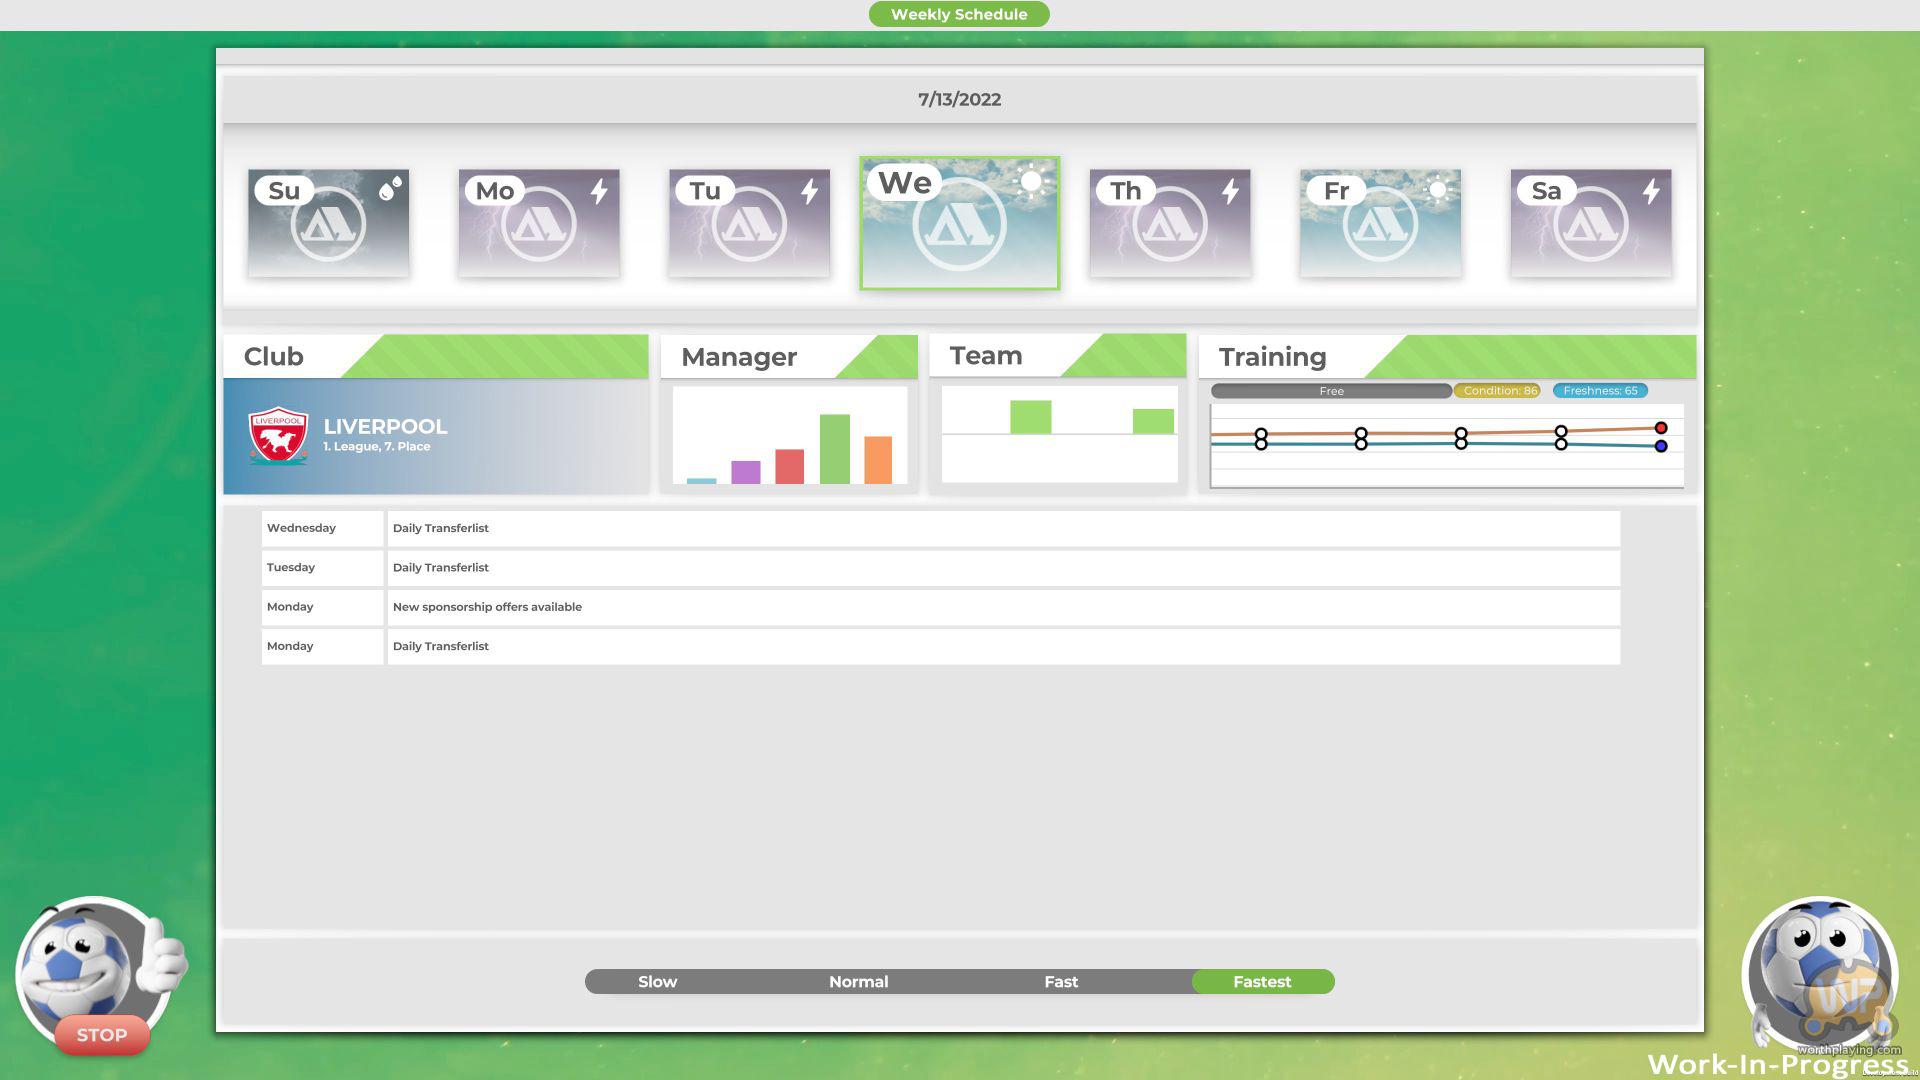The height and width of the screenshot is (1080, 1920).
Task: Set simulation speed to Normal
Action: 858,982
